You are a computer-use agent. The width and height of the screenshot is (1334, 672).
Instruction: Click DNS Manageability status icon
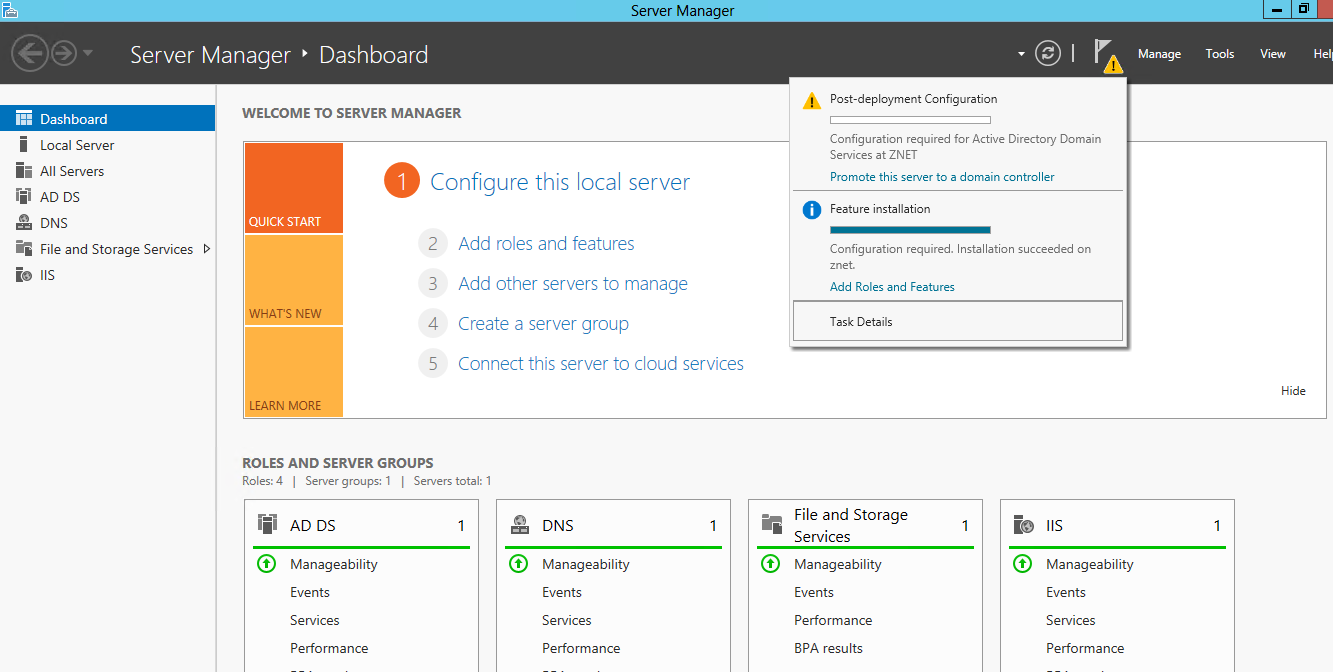[518, 564]
